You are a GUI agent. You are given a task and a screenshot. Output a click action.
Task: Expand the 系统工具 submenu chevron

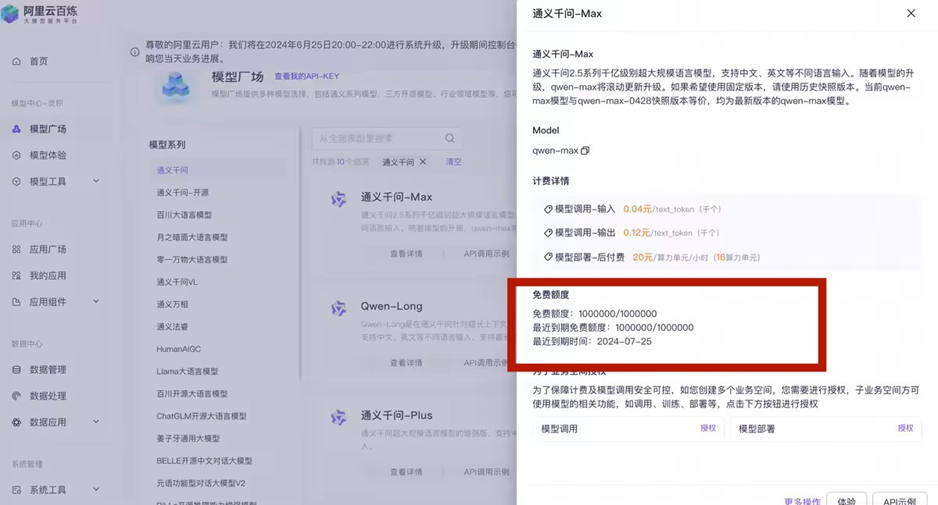[x=96, y=489]
